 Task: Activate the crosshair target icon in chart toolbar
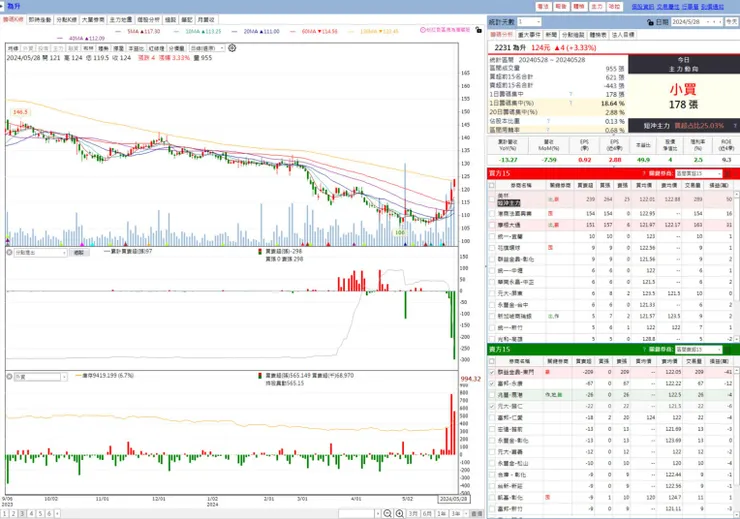coord(232,48)
